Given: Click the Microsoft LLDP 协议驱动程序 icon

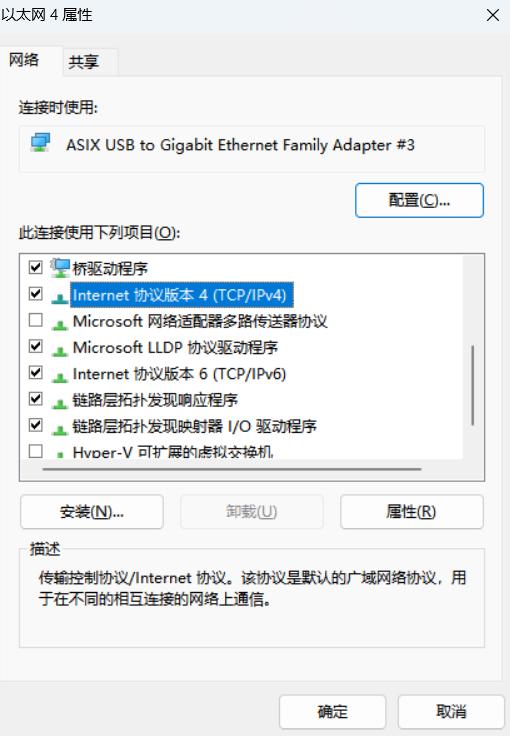Looking at the screenshot, I should click(x=60, y=350).
